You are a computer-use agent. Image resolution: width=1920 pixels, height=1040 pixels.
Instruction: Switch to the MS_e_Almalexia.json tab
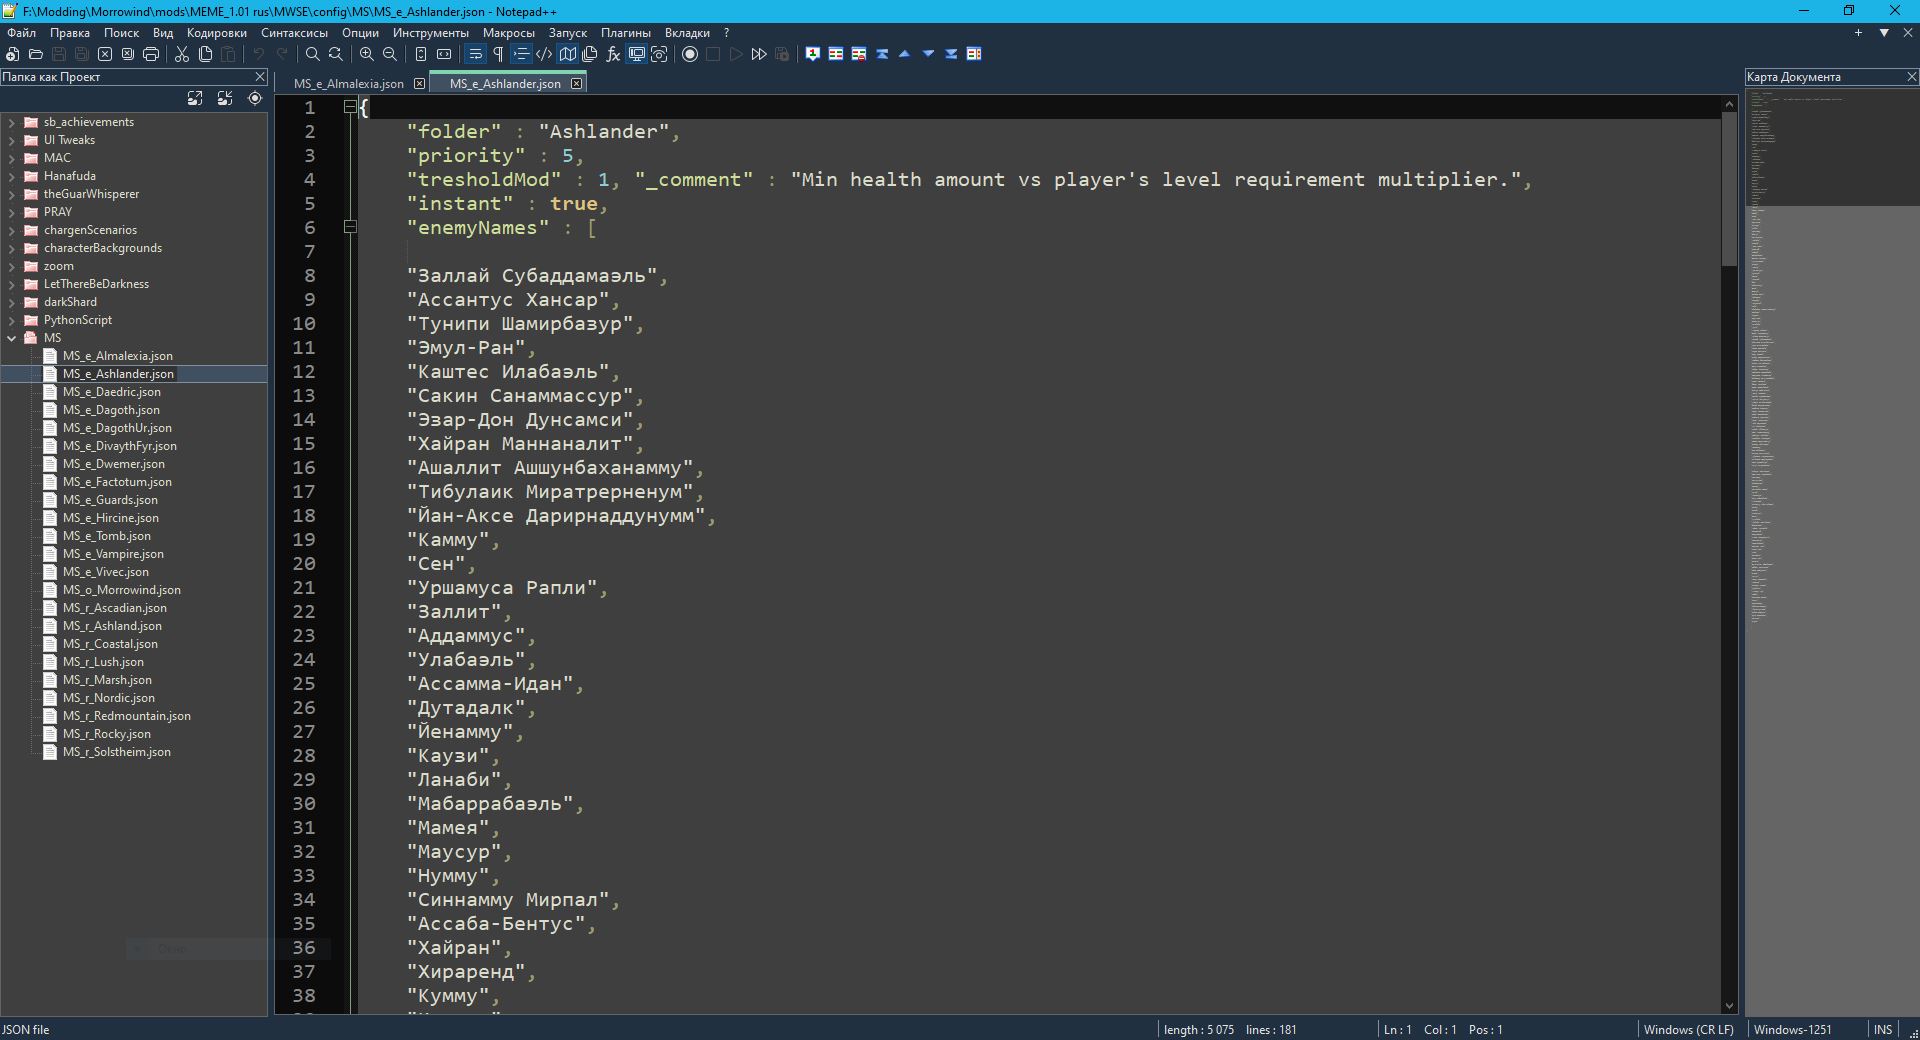[x=348, y=84]
